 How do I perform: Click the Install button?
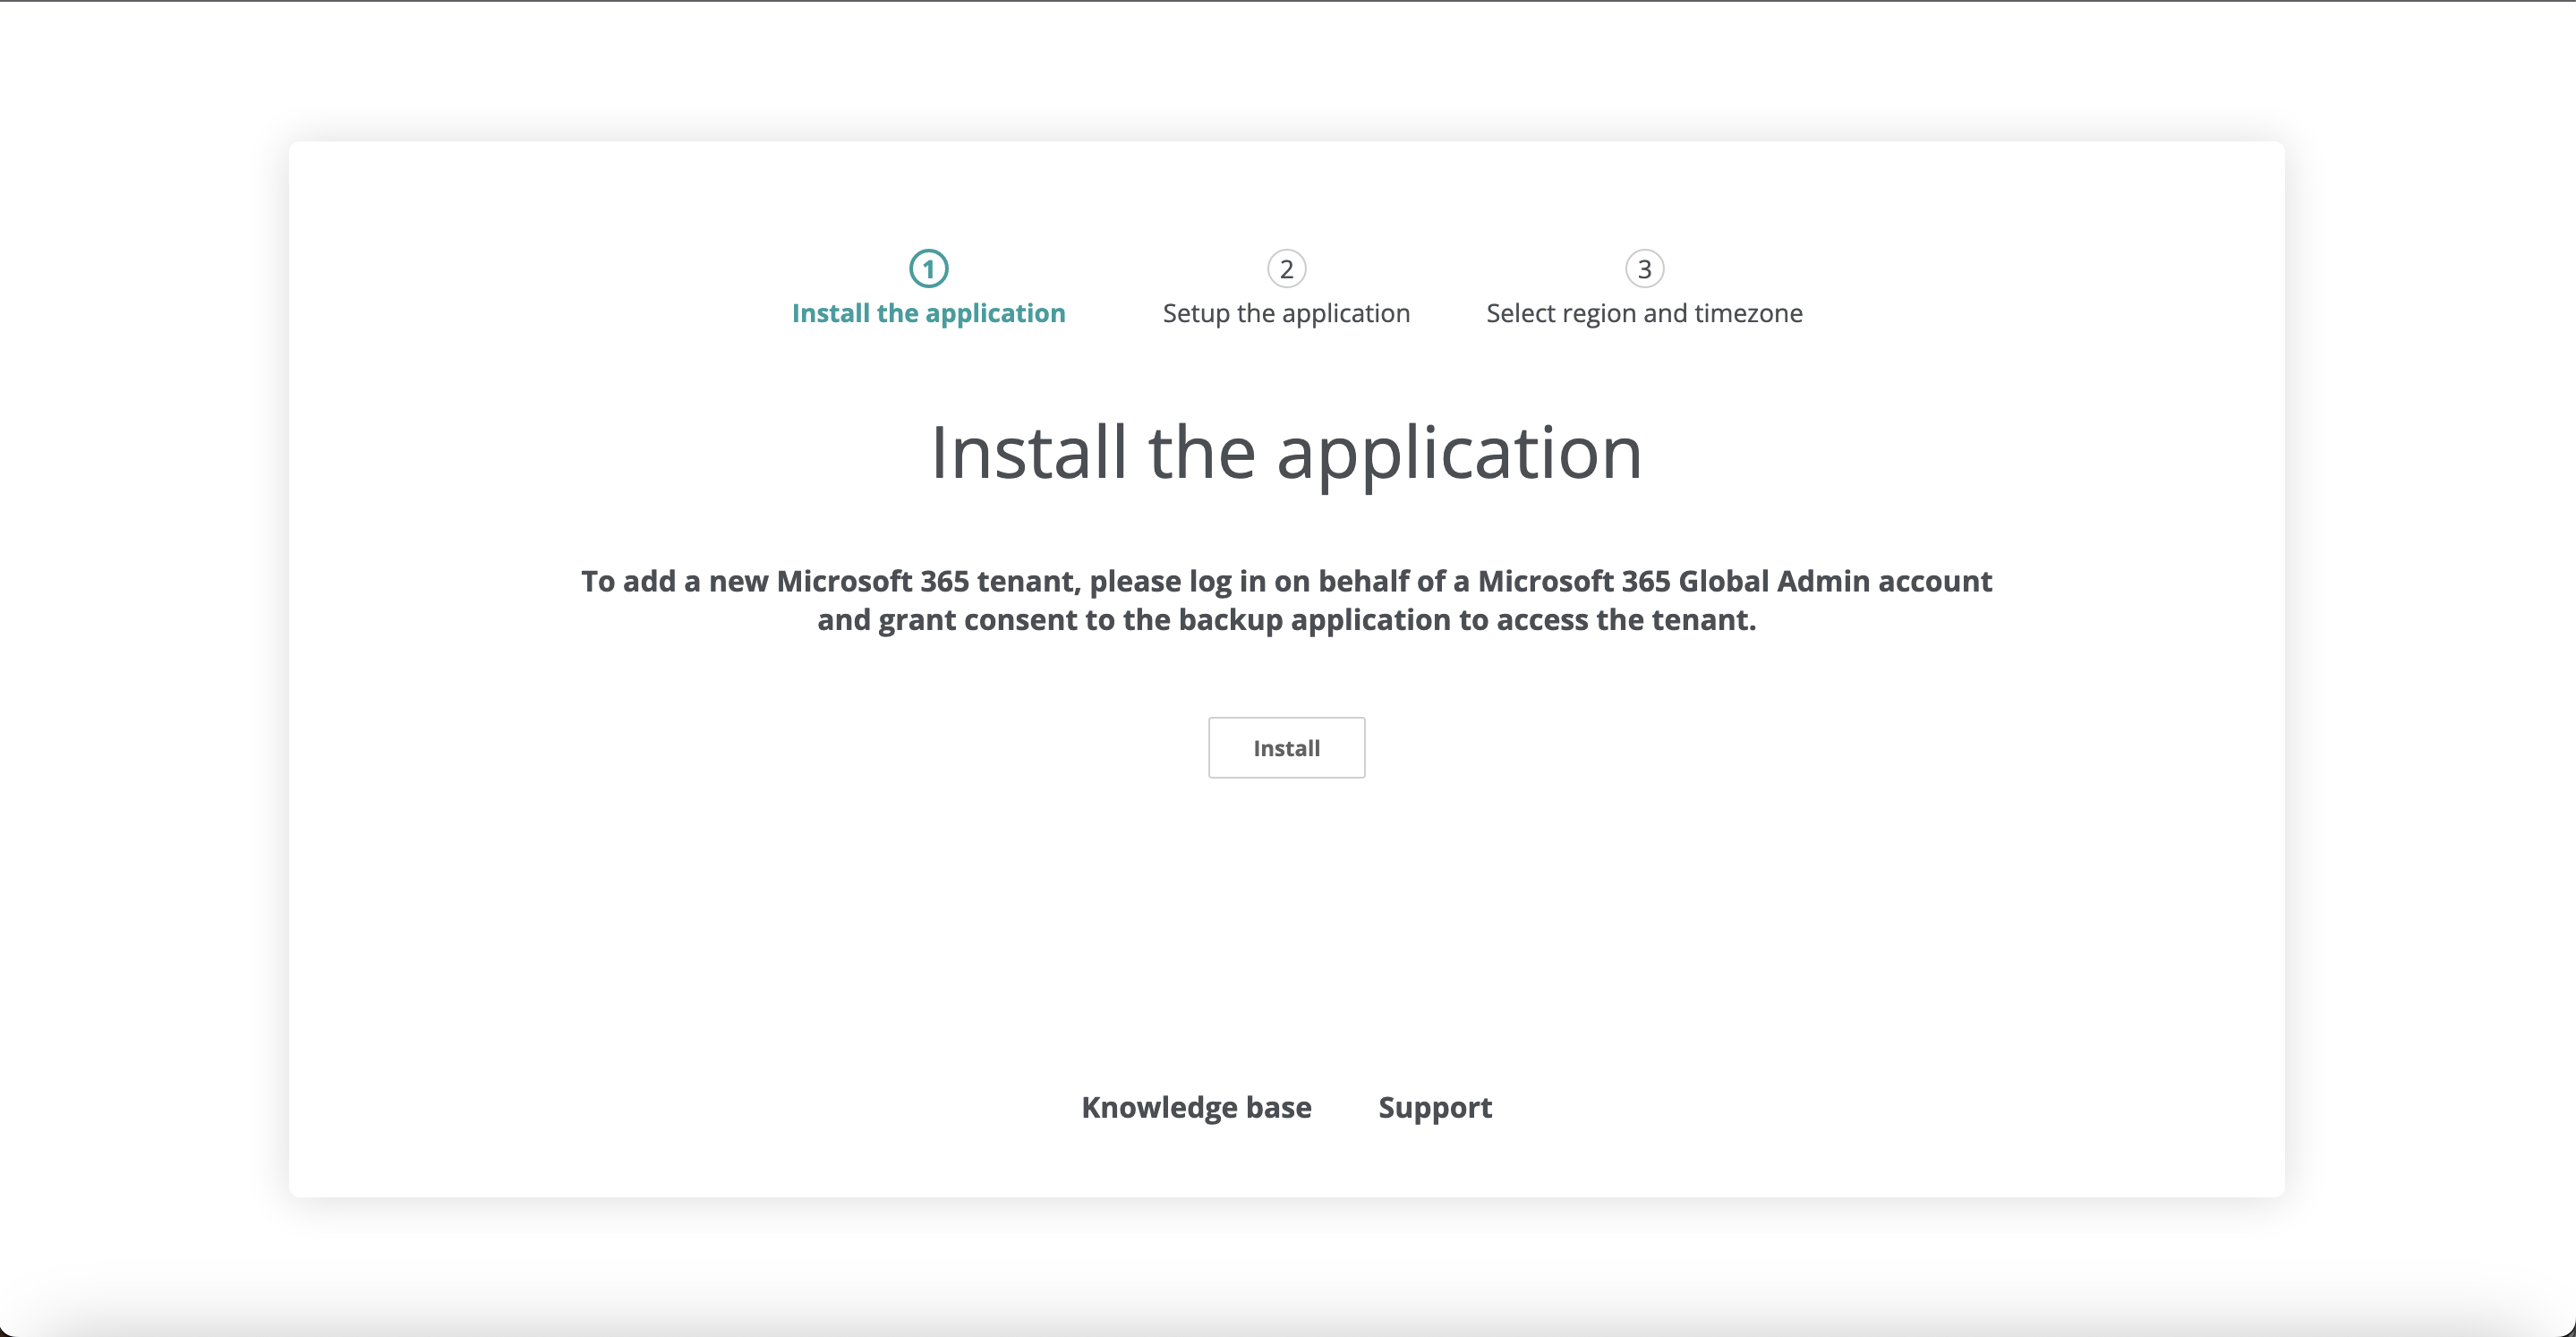point(1286,747)
